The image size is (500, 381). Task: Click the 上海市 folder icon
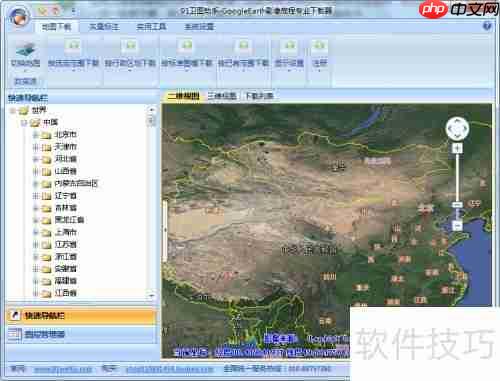tap(46, 233)
